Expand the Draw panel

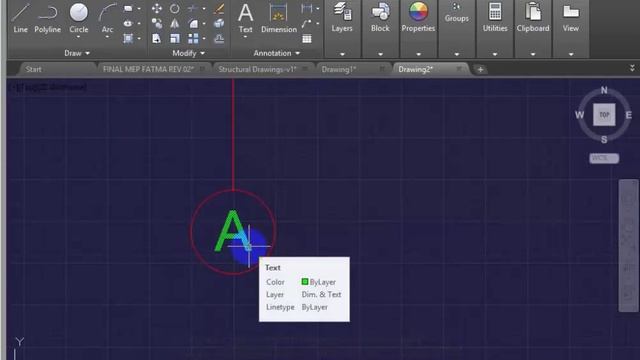click(x=77, y=53)
